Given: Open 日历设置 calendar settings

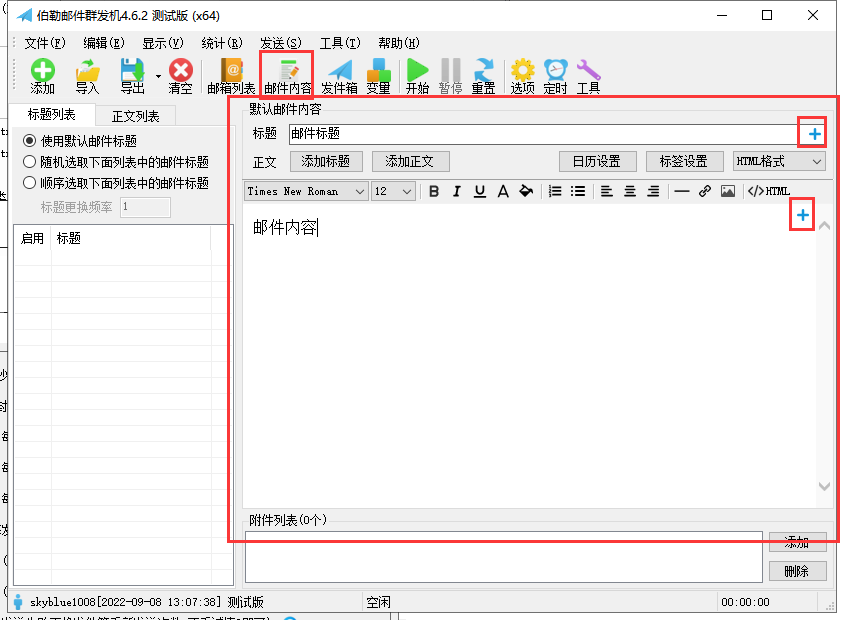Looking at the screenshot, I should coord(597,161).
